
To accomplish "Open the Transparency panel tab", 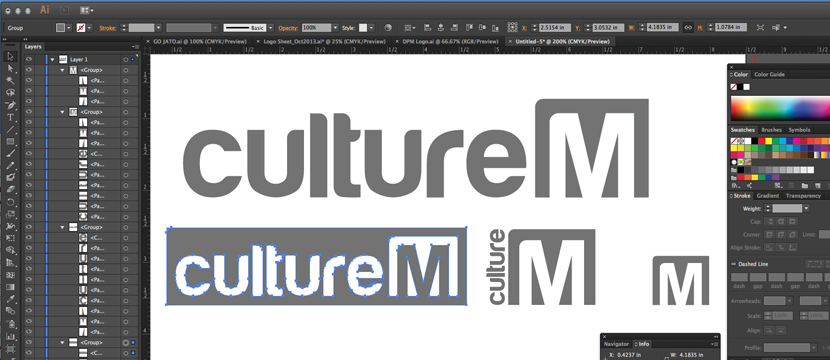I will pyautogui.click(x=803, y=196).
